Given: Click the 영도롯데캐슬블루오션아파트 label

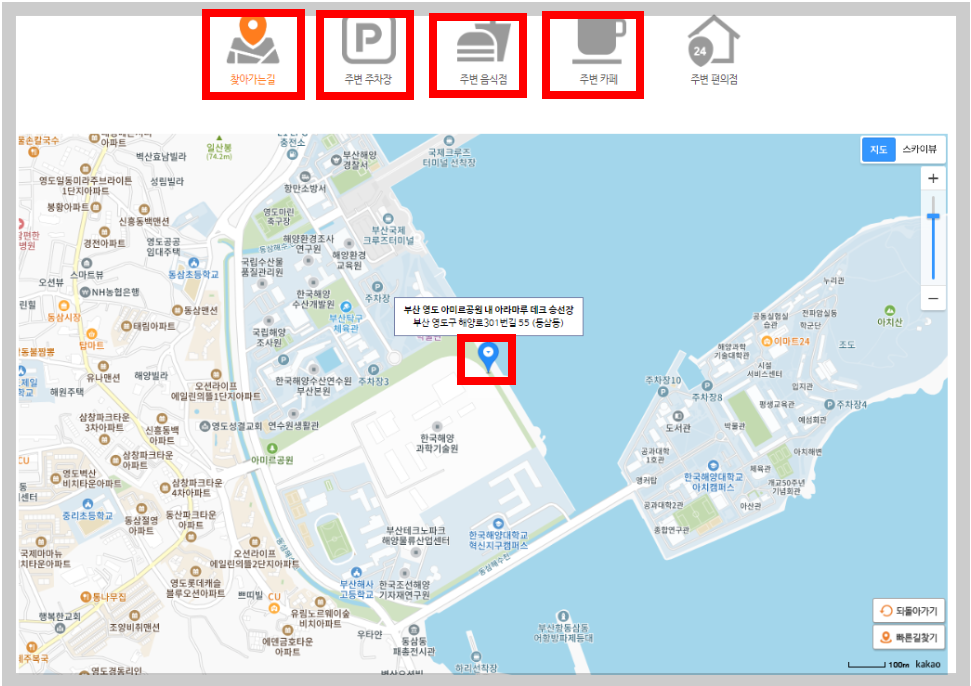Looking at the screenshot, I should click(x=195, y=588).
